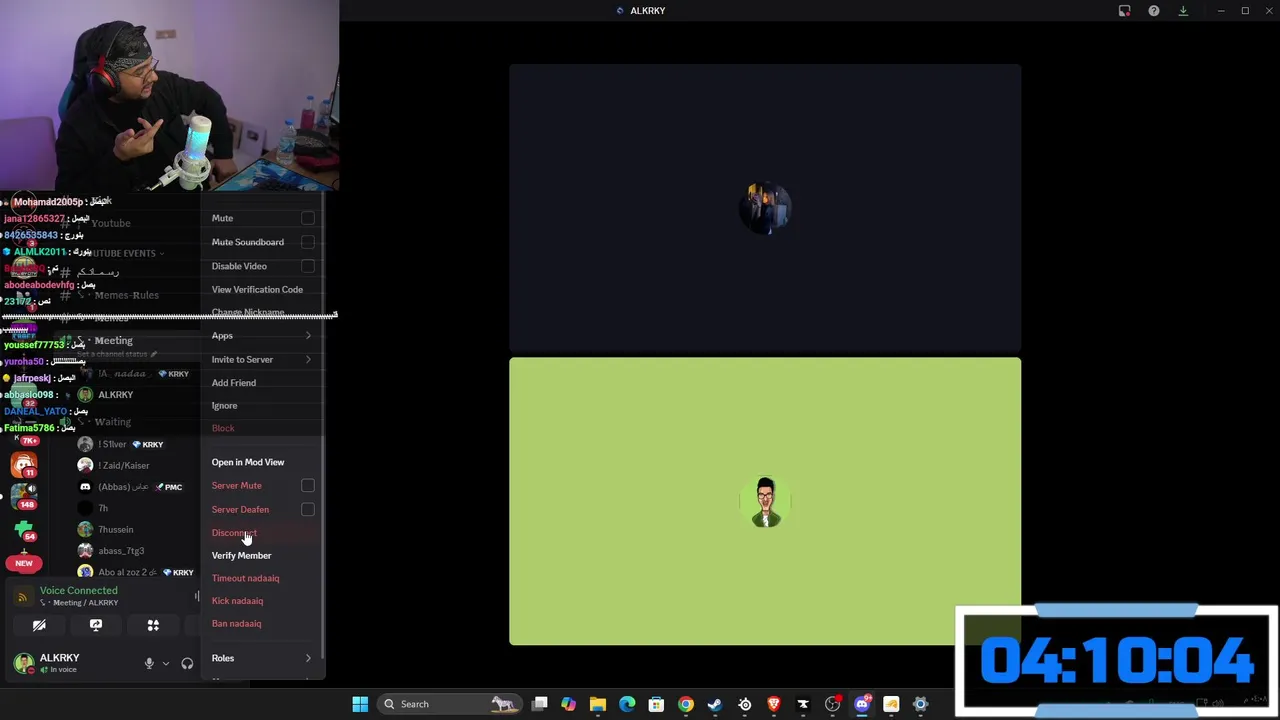Click the NEW unread mentions badge

click(x=24, y=563)
